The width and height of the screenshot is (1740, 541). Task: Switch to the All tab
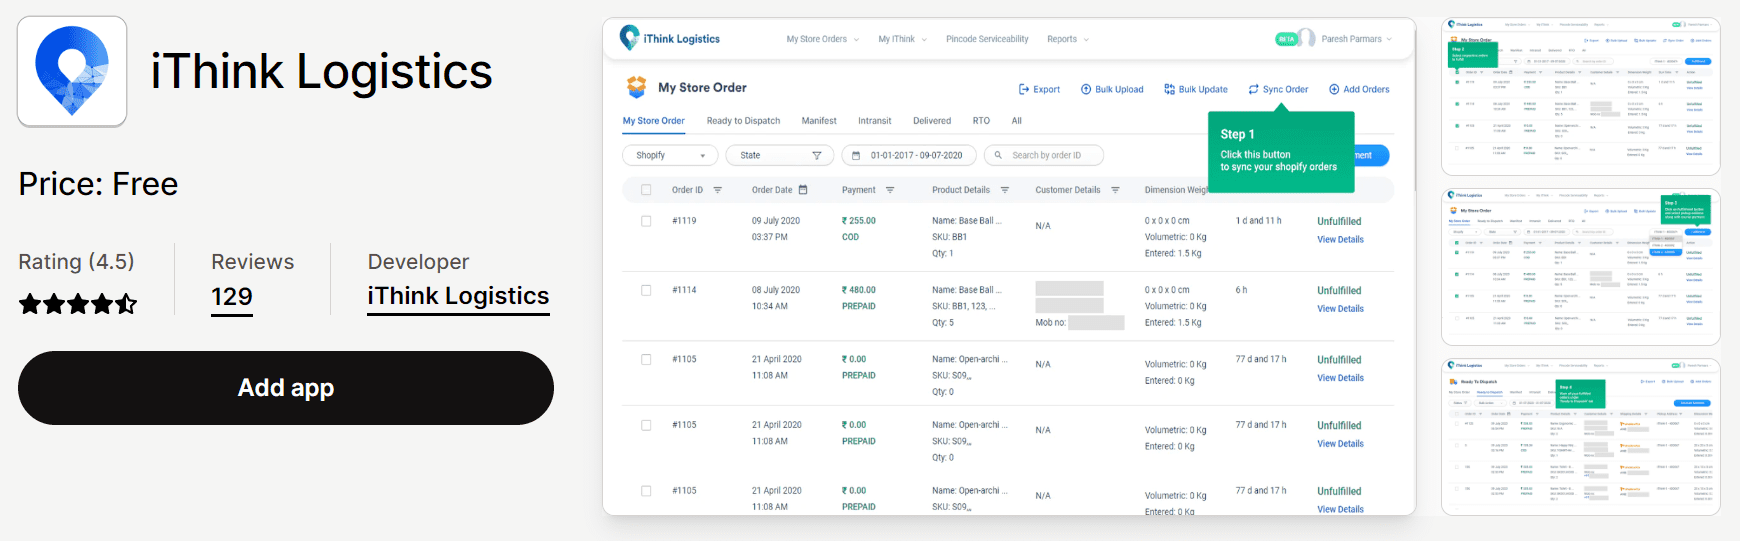pos(1016,121)
